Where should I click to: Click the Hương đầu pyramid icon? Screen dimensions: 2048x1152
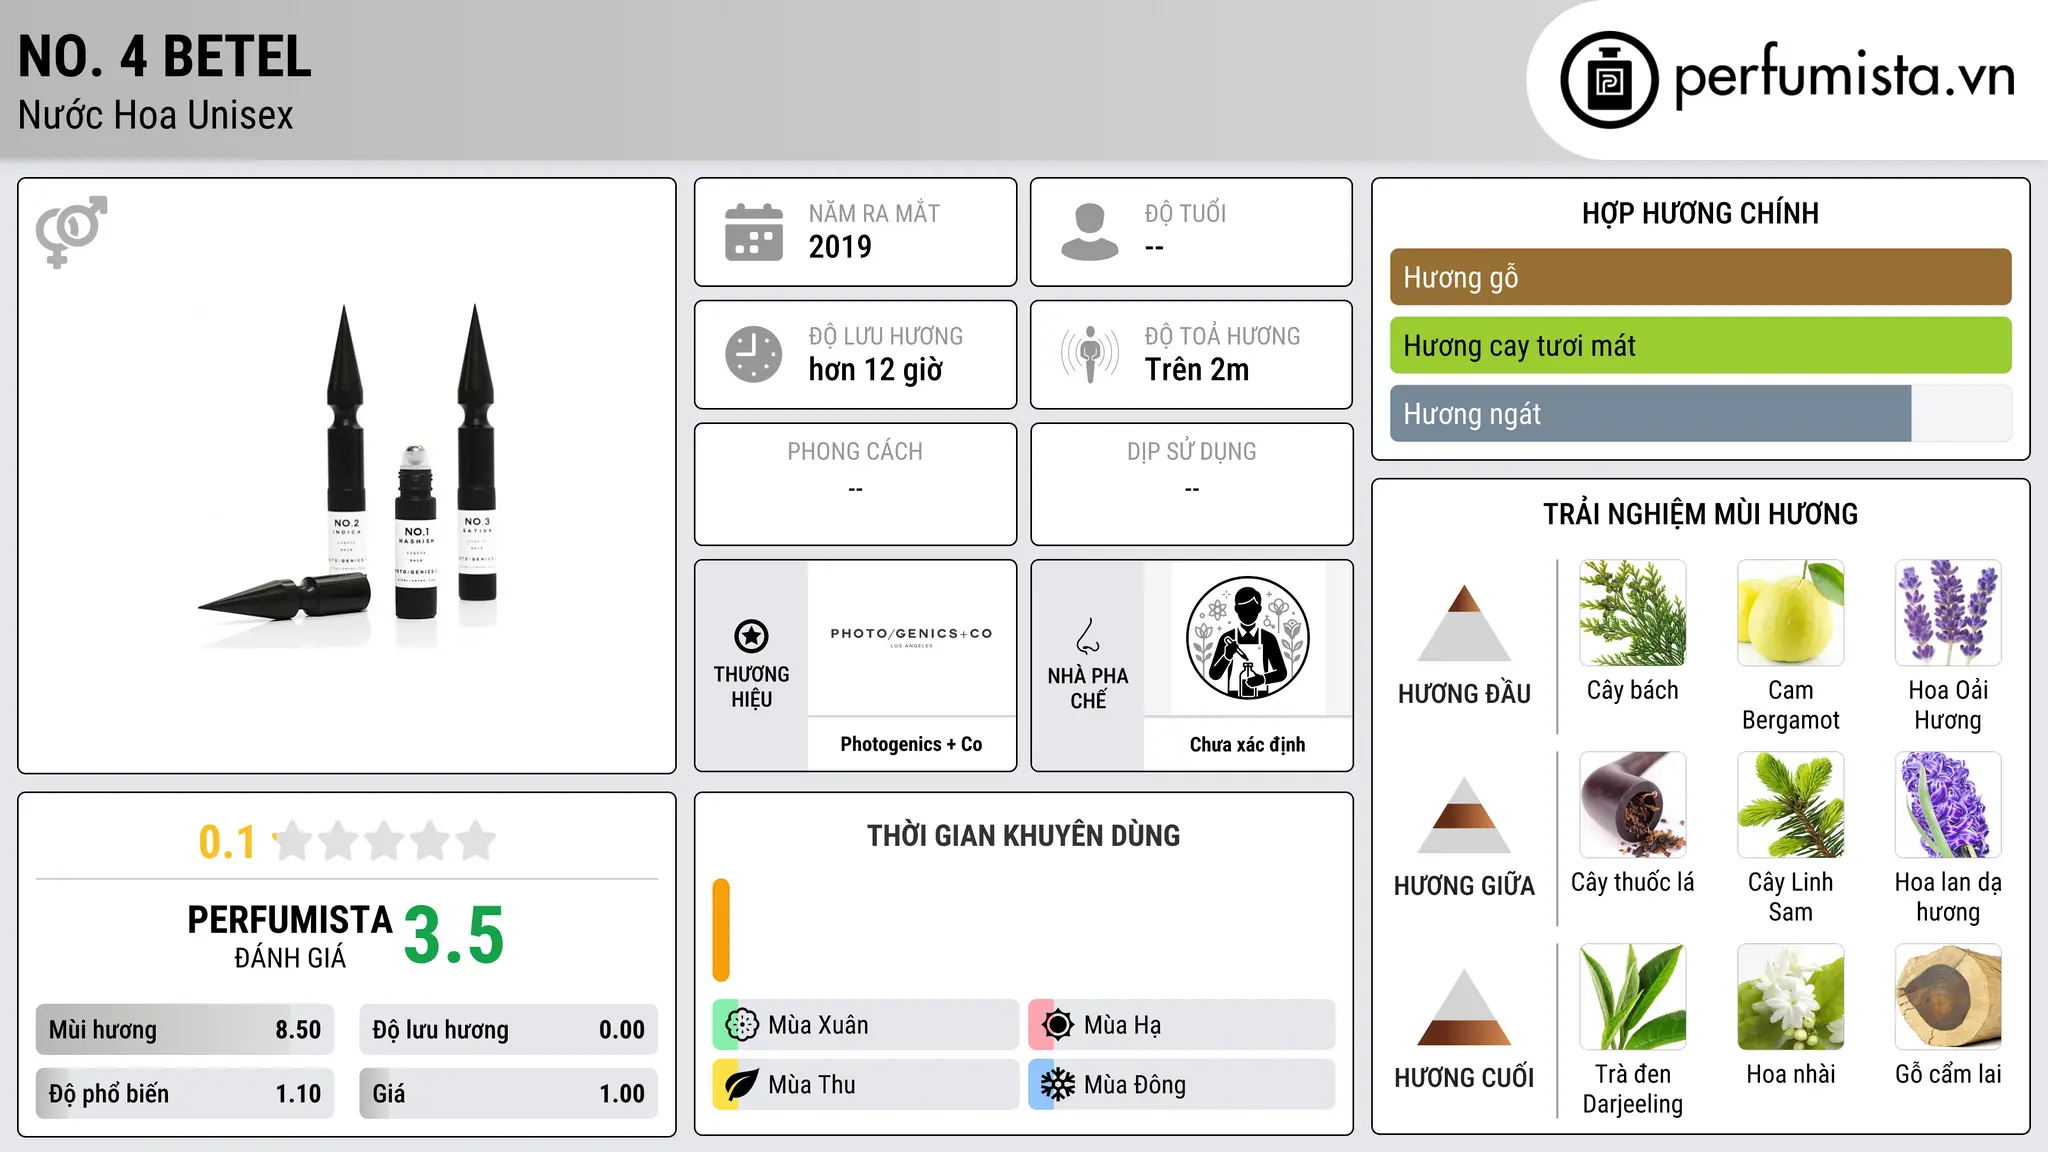(1464, 622)
